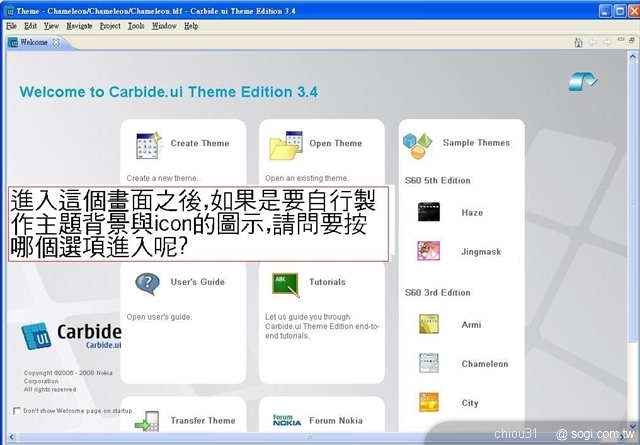Click the City theme name

click(470, 403)
